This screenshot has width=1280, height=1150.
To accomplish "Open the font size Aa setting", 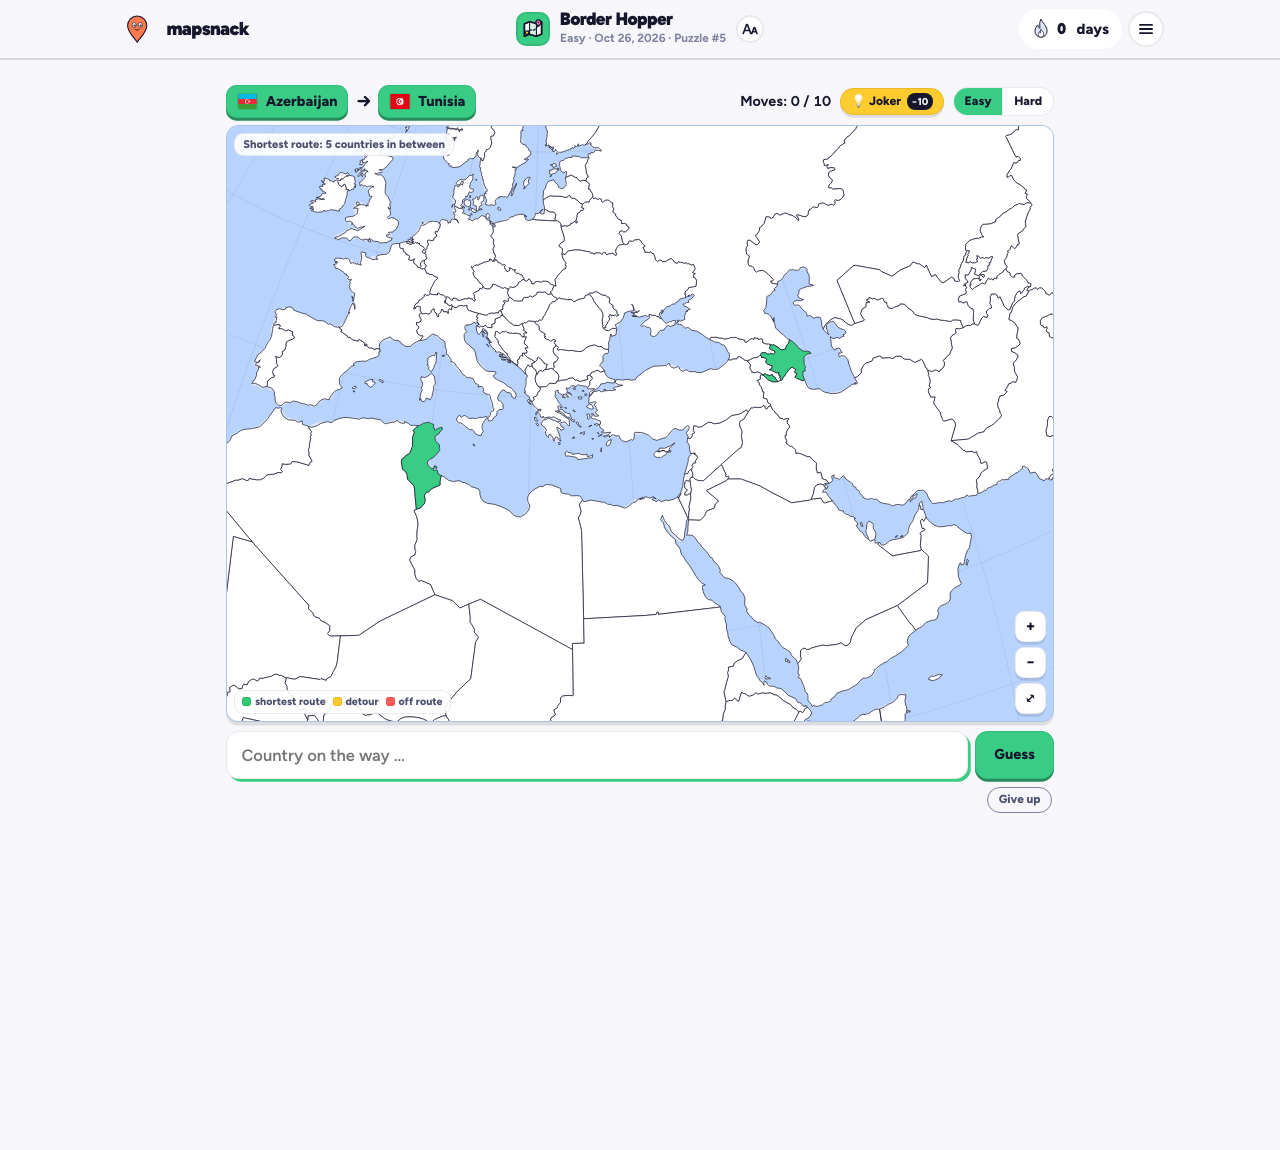I will 750,29.
